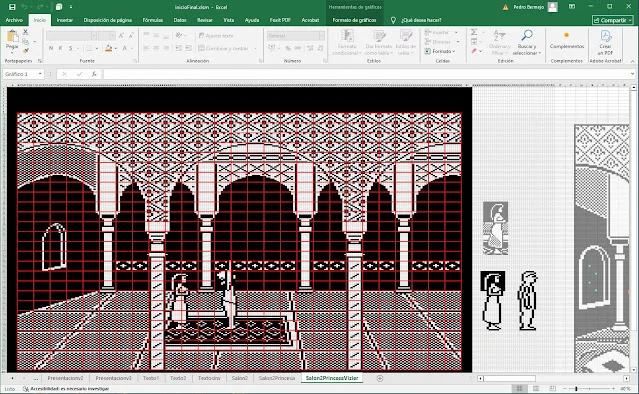639x394 pixels.
Task: Click the fx insert function icon
Action: [94, 74]
